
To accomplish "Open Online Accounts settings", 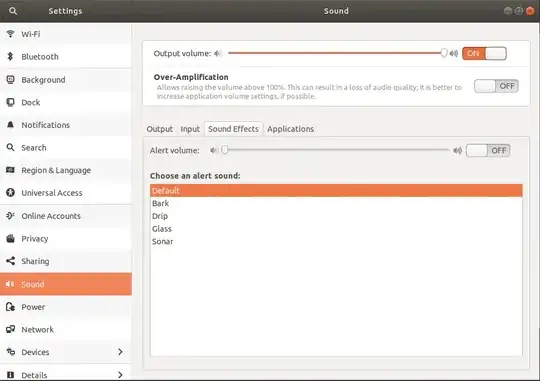I will click(66, 216).
